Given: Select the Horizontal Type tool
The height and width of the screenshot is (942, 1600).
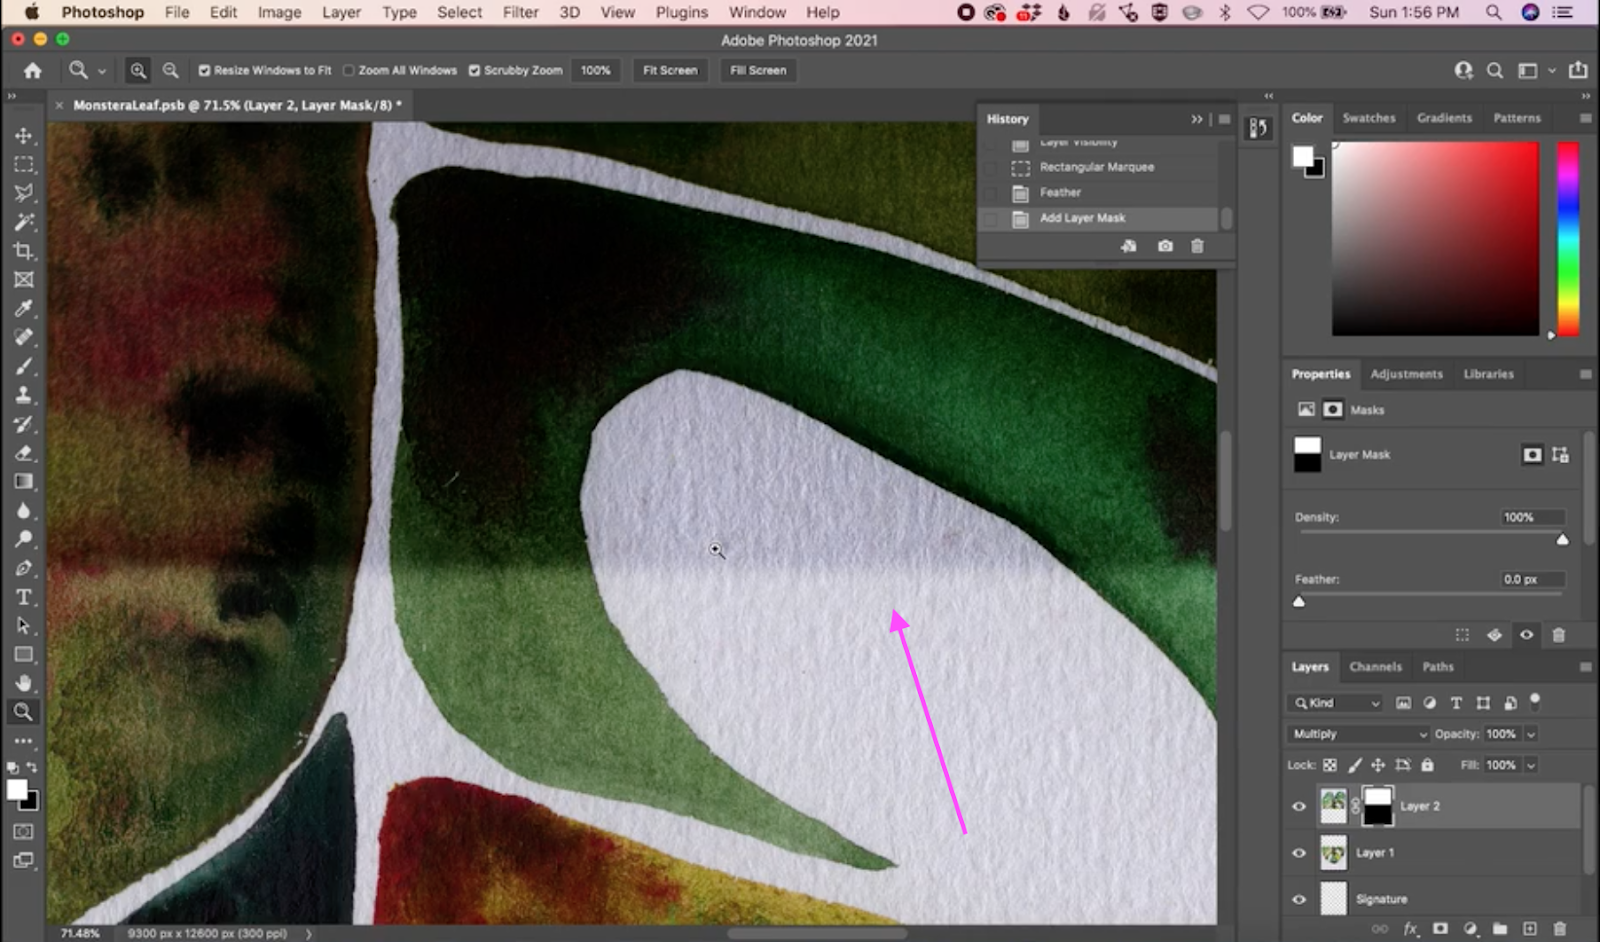Looking at the screenshot, I should [24, 597].
